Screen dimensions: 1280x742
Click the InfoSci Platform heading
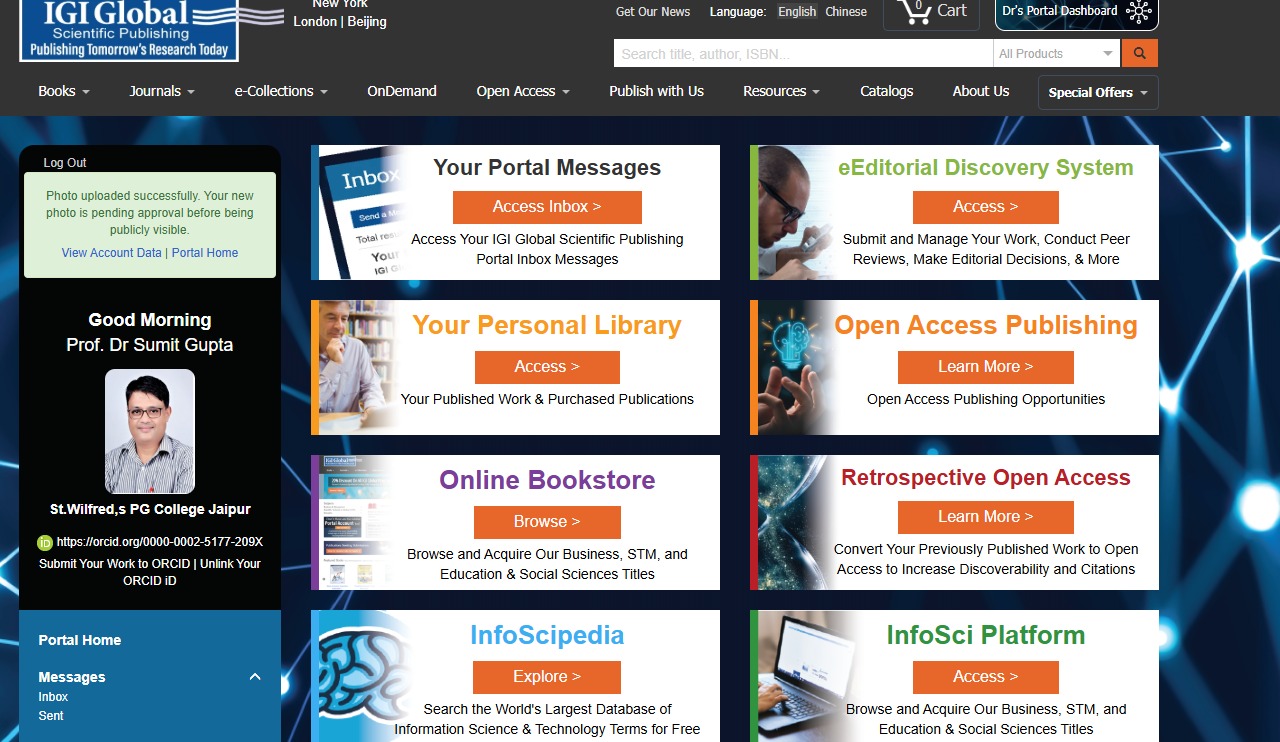[986, 636]
